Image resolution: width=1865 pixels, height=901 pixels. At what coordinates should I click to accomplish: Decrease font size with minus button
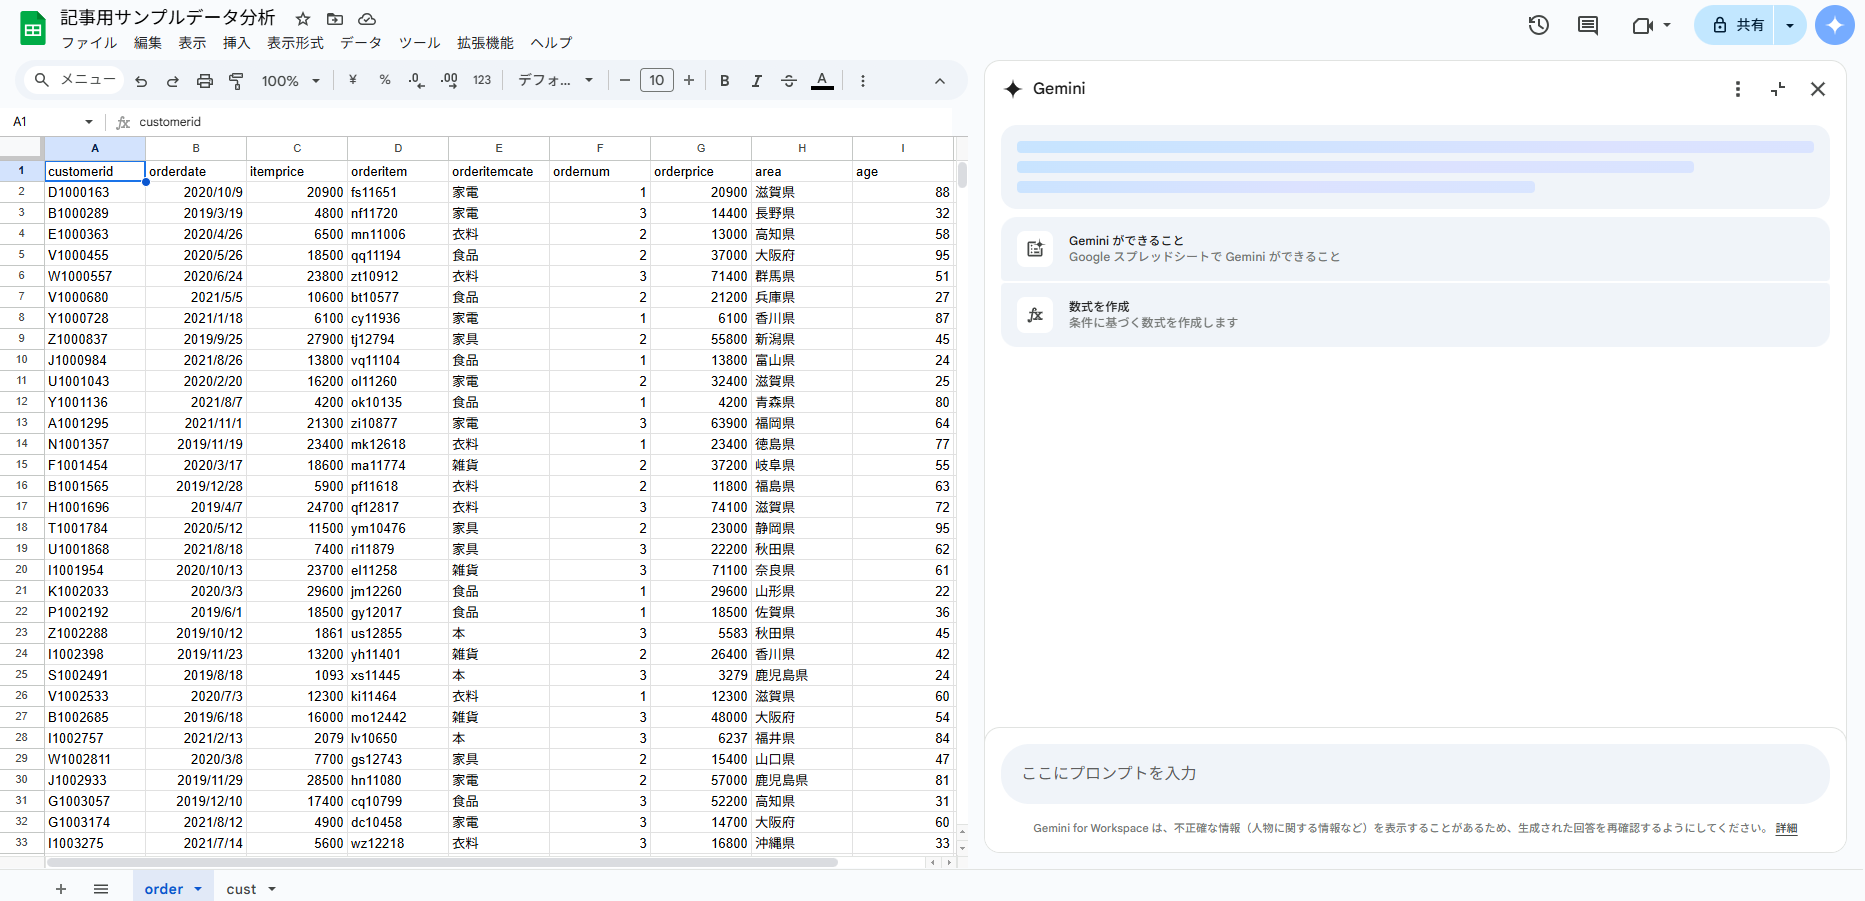pyautogui.click(x=625, y=80)
